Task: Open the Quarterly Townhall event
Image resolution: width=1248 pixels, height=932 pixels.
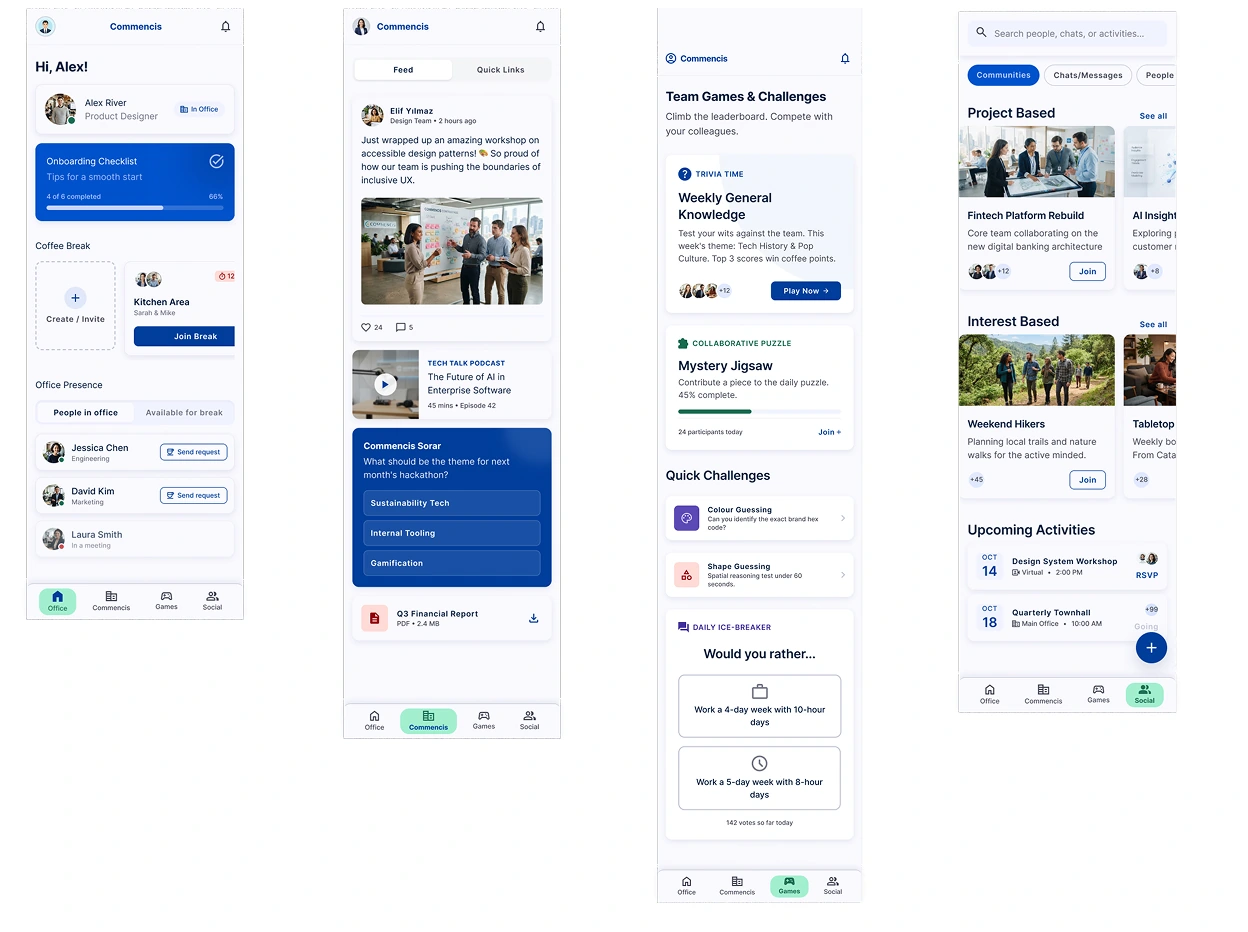Action: pyautogui.click(x=1067, y=617)
